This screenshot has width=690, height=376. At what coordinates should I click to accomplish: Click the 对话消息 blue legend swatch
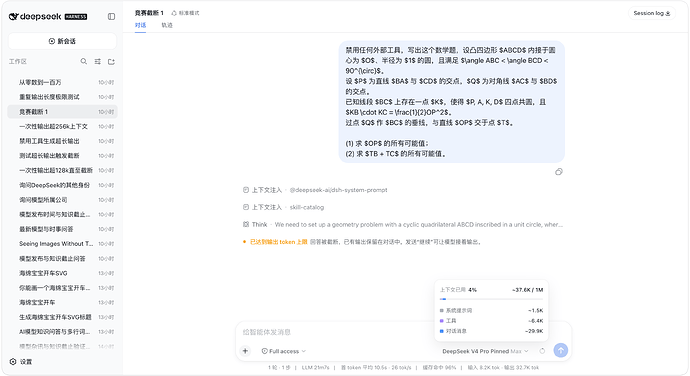[441, 331]
